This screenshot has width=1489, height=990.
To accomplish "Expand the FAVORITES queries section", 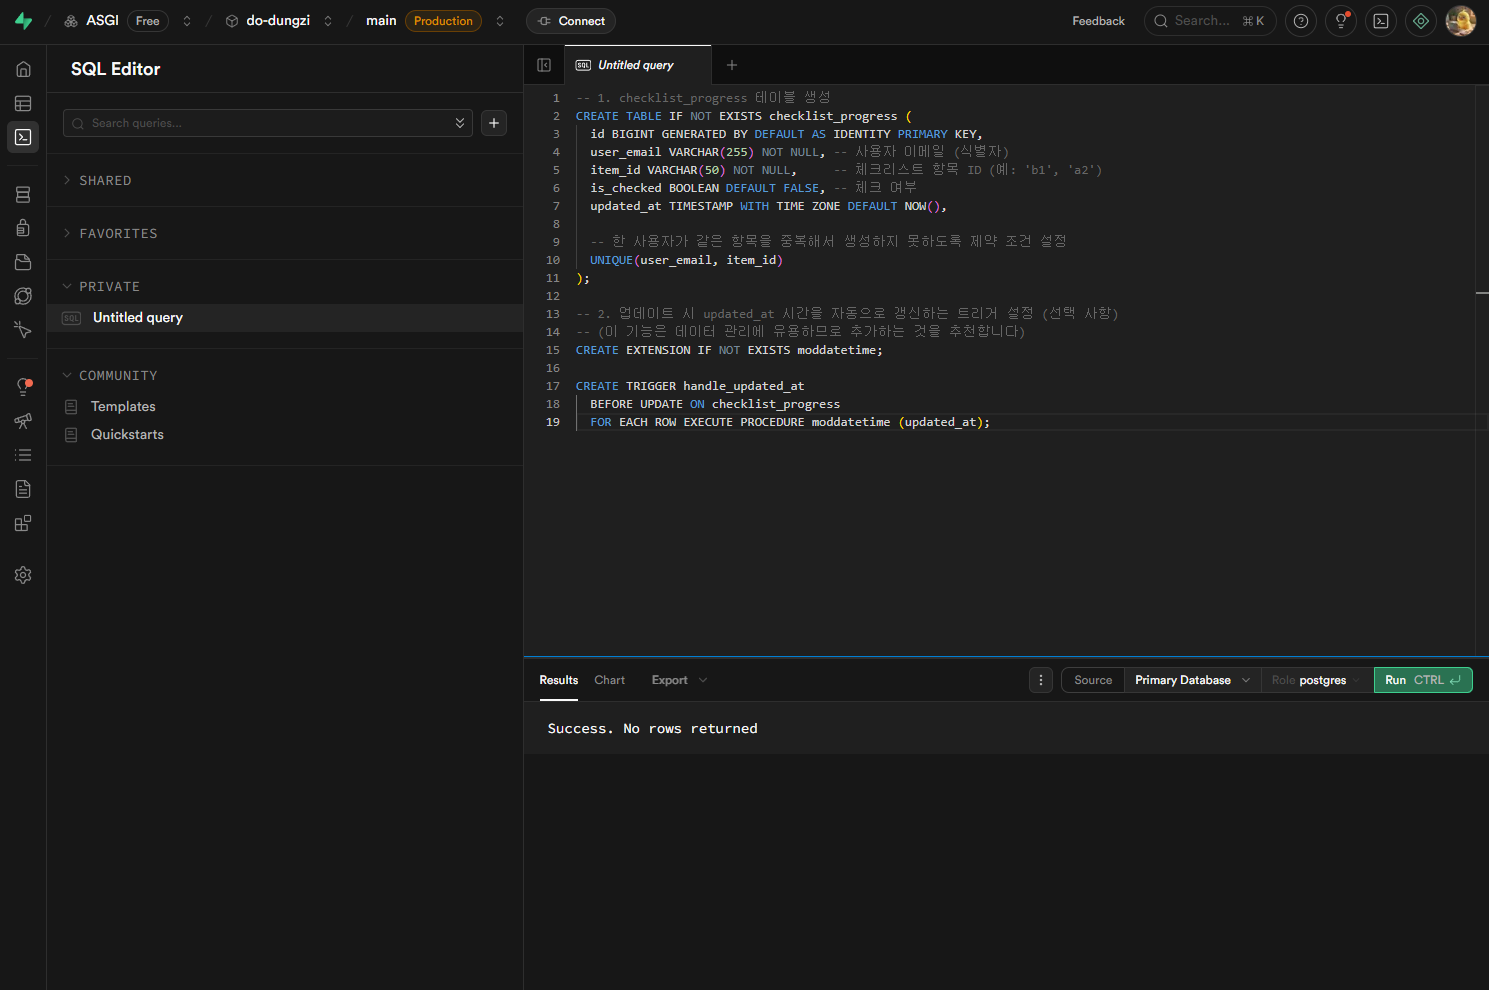I will click(118, 234).
